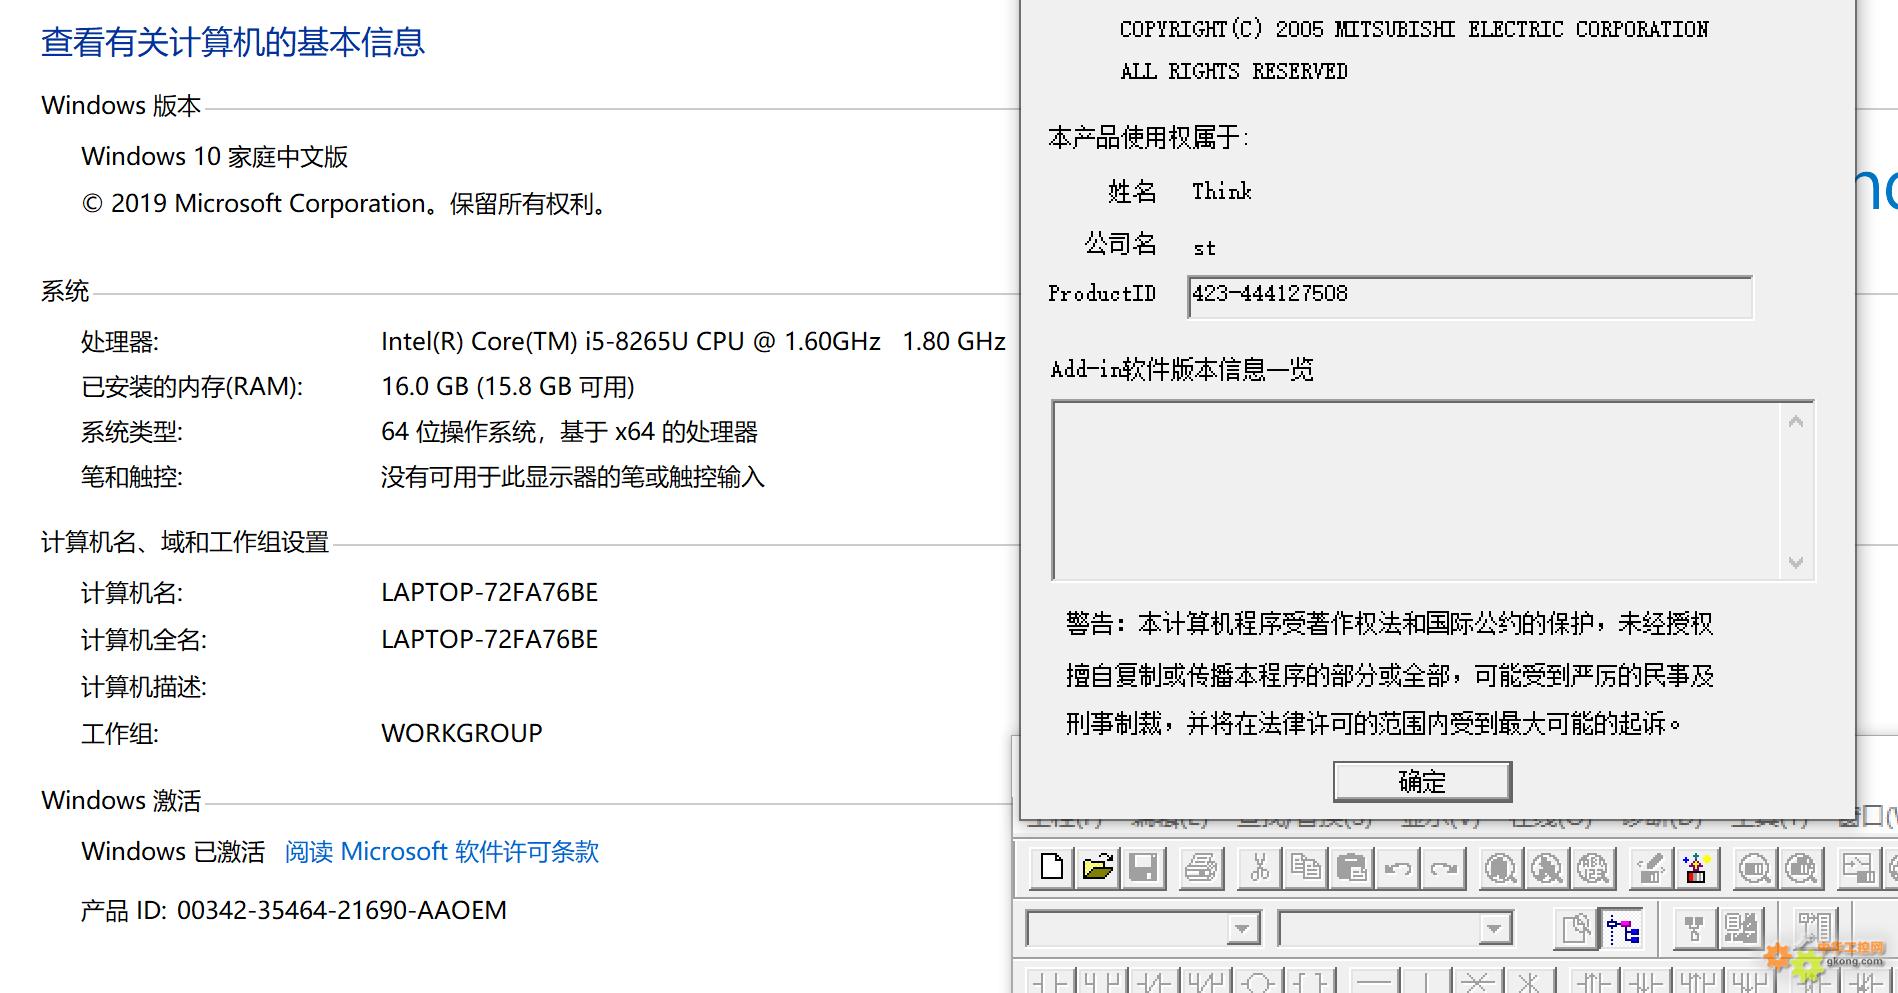The width and height of the screenshot is (1898, 993).
Task: Click the 查看有关计算机的基本信息 heading
Action: coord(233,42)
